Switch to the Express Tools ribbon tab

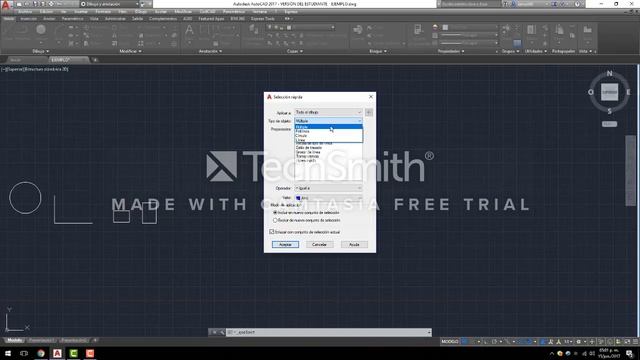click(262, 19)
